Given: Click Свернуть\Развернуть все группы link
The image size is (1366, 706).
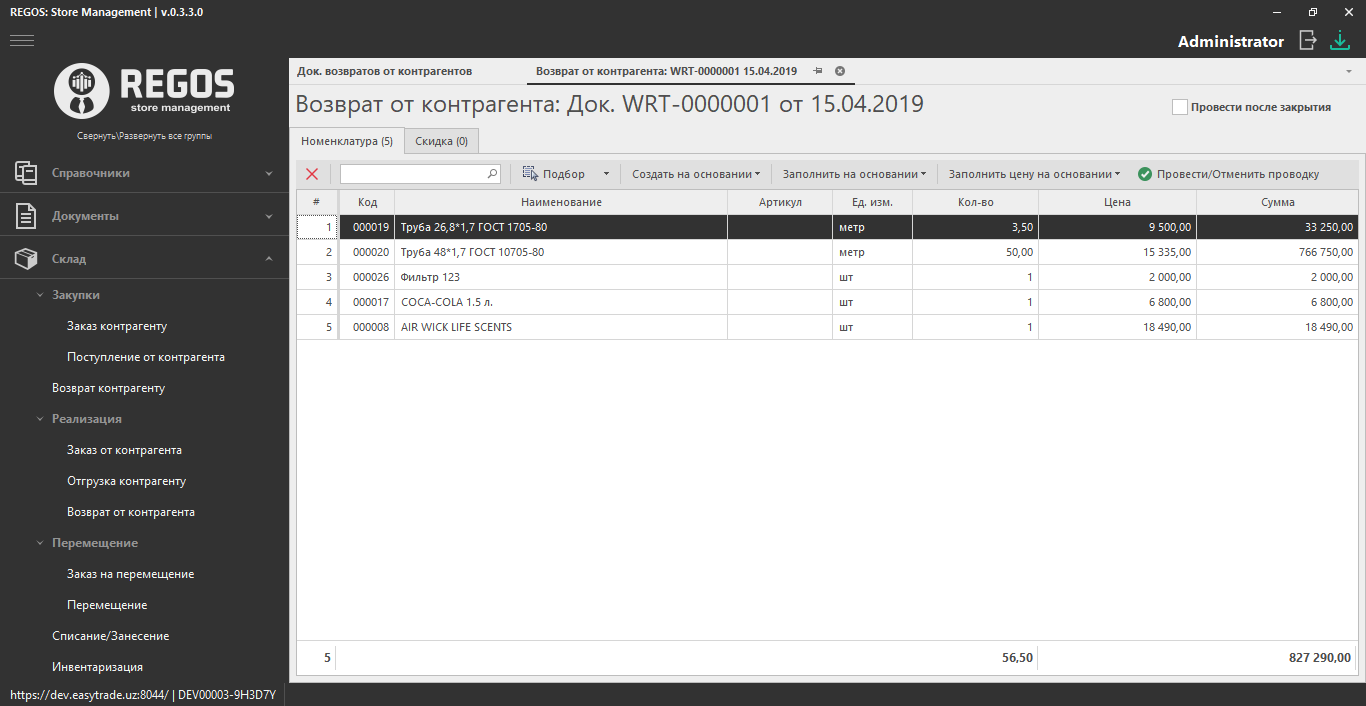Looking at the screenshot, I should click(x=144, y=136).
